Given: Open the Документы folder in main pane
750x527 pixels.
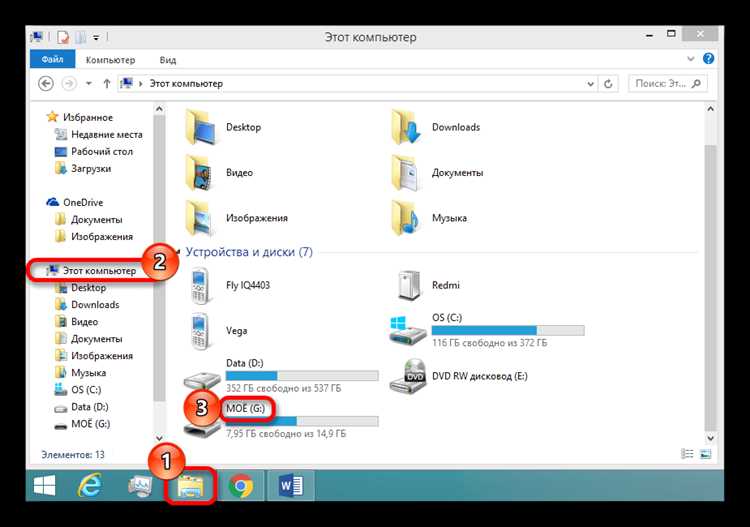Looking at the screenshot, I should click(x=407, y=173).
